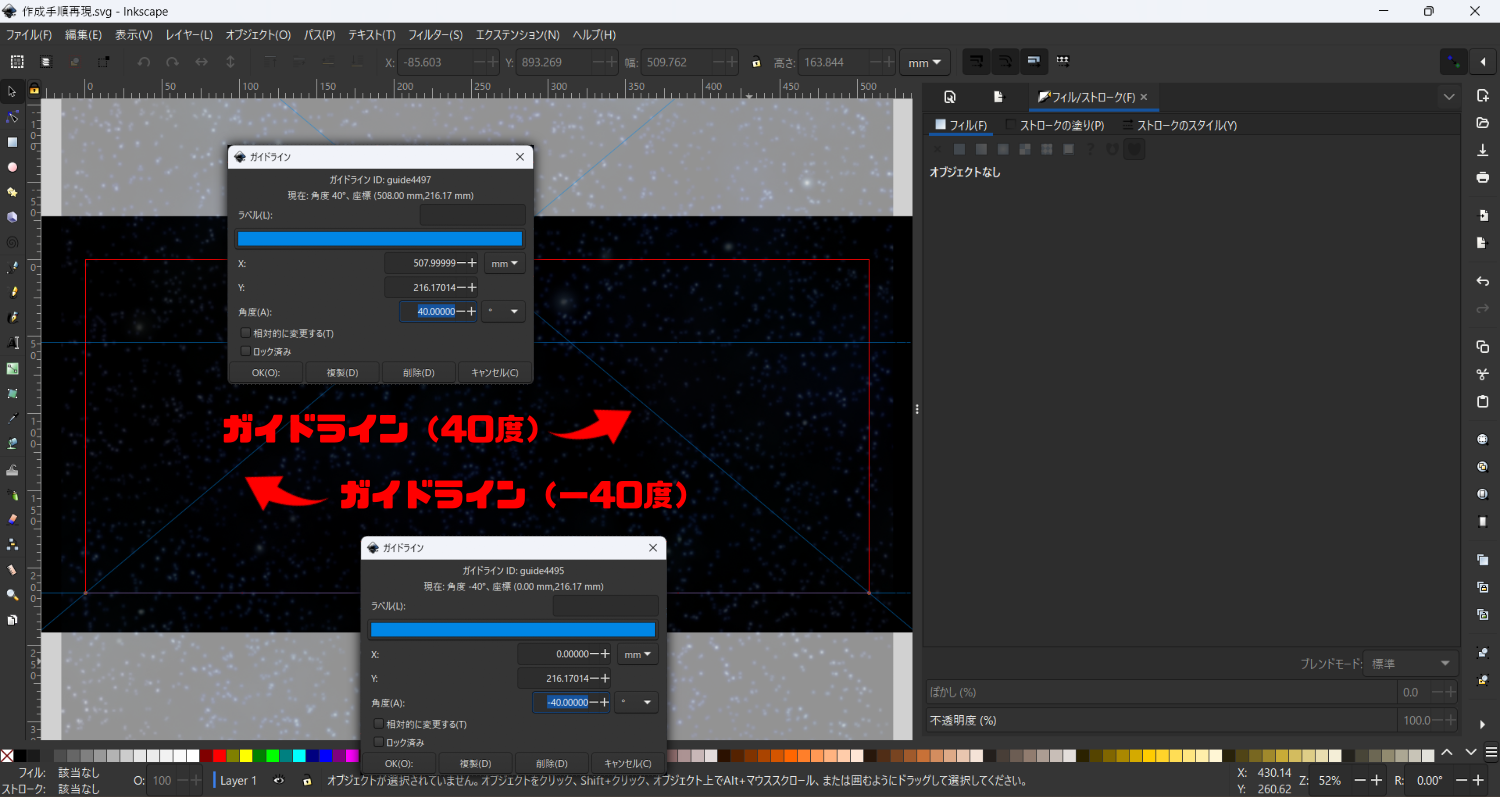Open the フィルター(S) menu
The width and height of the screenshot is (1500, 797).
[x=435, y=35]
